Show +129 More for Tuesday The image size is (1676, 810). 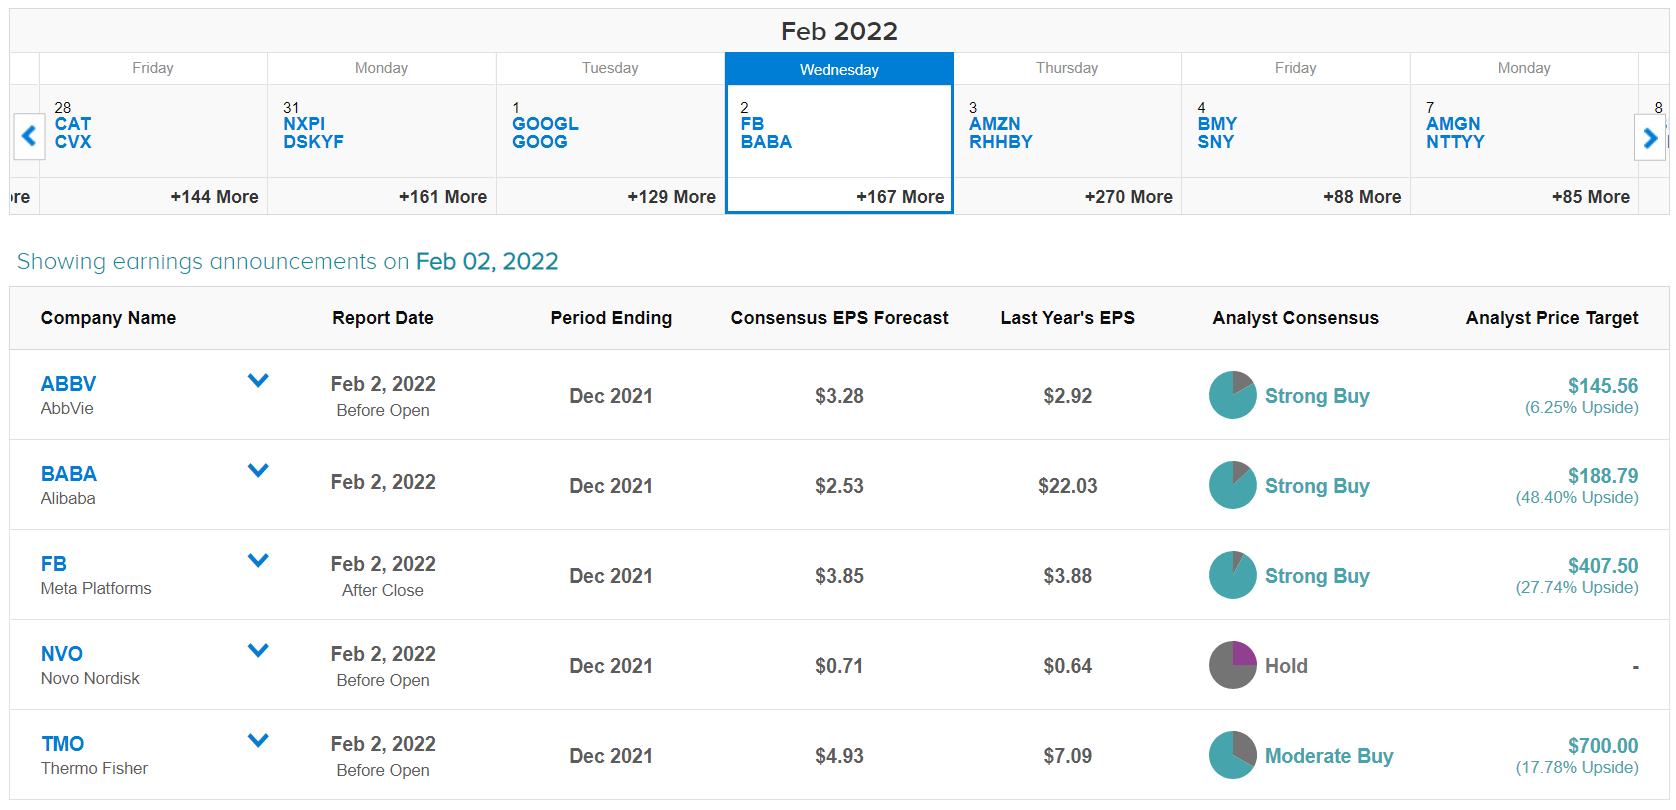(671, 197)
